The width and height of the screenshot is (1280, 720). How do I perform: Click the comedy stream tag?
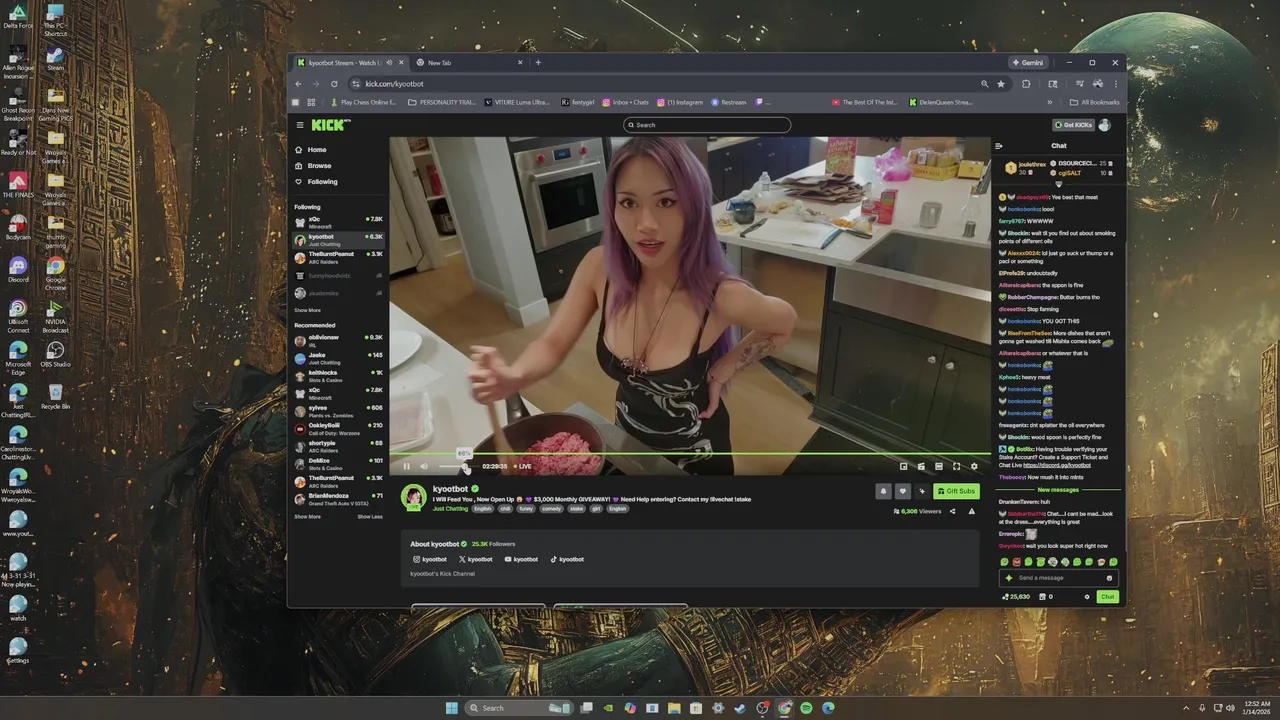coord(552,508)
